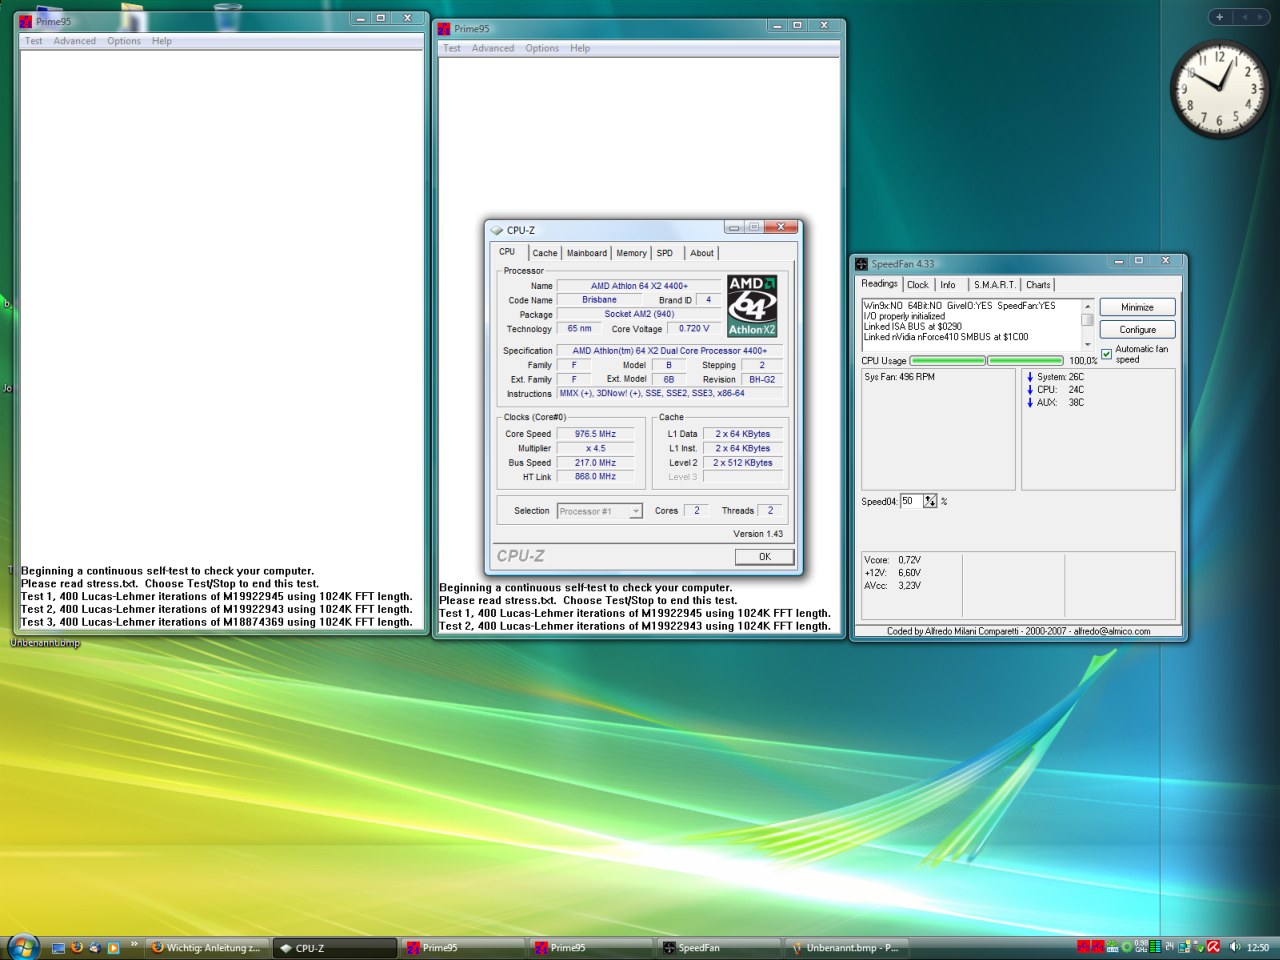Open Advanced menu in right Prime95 window
1280x960 pixels.
pyautogui.click(x=493, y=48)
